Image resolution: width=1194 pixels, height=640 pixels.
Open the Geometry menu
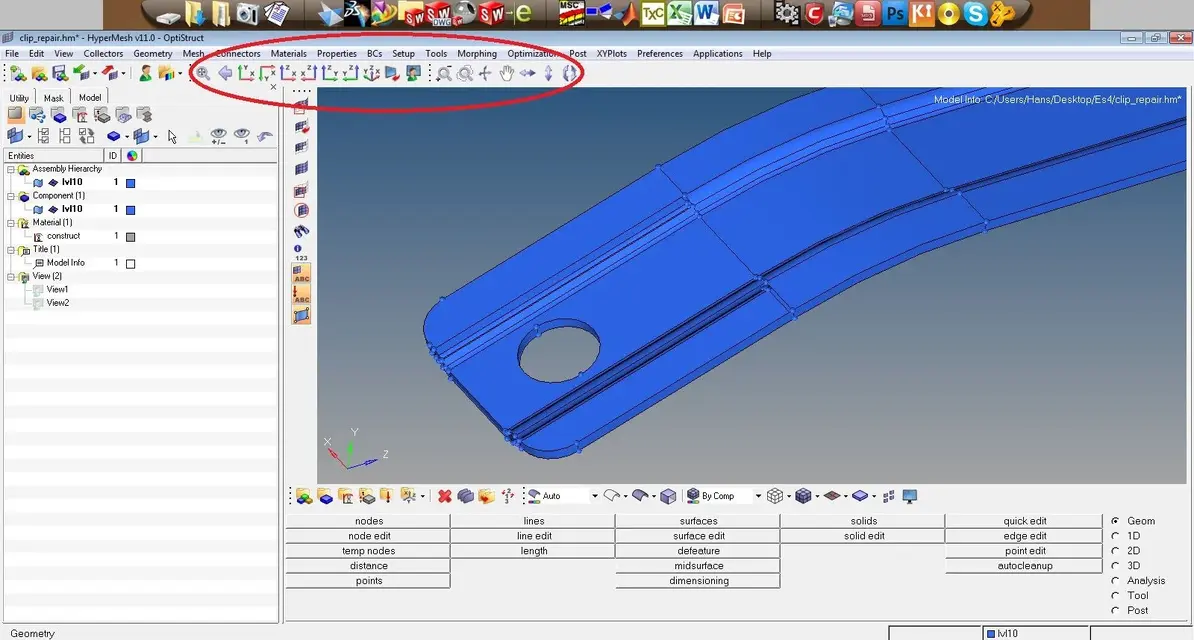pos(152,53)
